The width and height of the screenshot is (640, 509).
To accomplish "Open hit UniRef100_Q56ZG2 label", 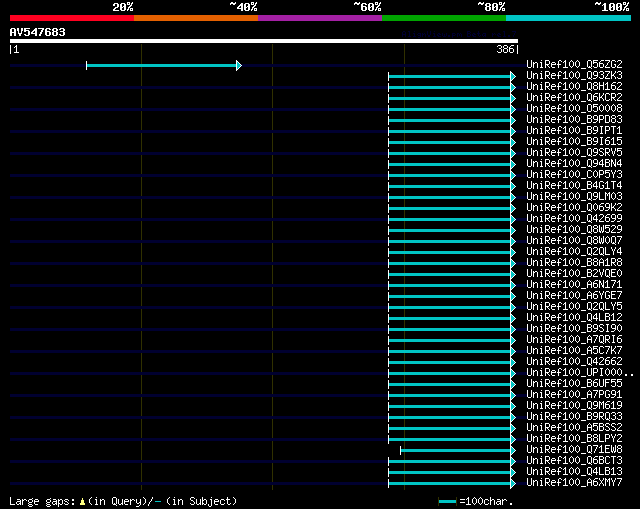I will [574, 64].
